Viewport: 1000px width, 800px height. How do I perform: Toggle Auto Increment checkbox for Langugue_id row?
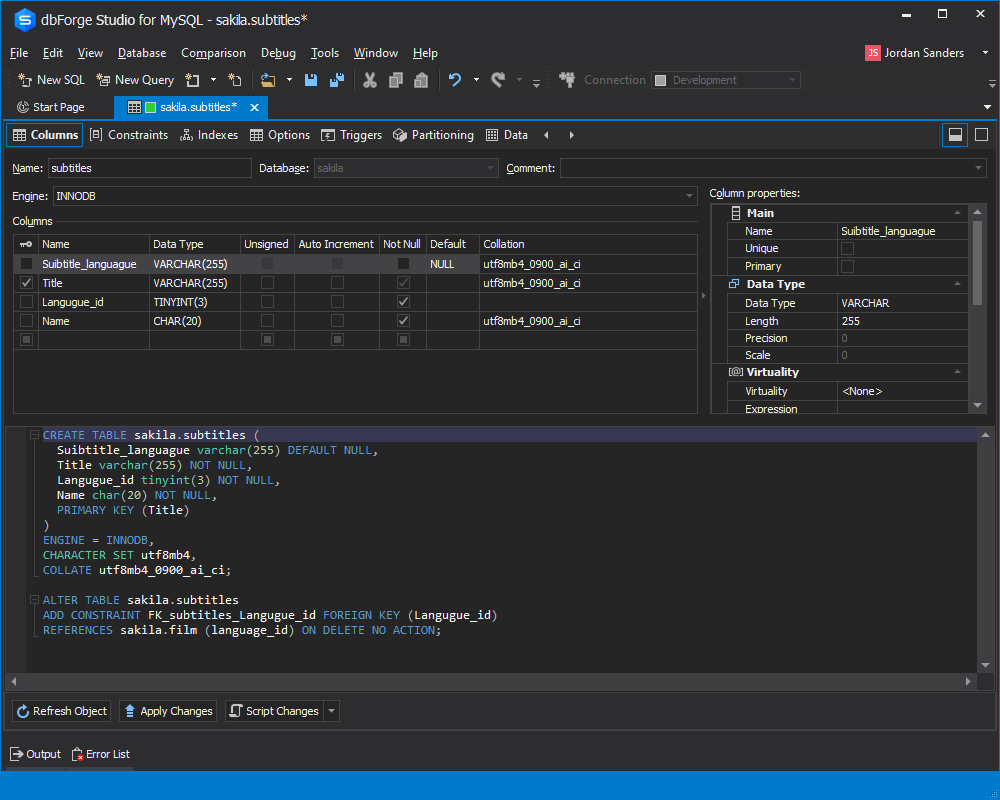click(337, 302)
